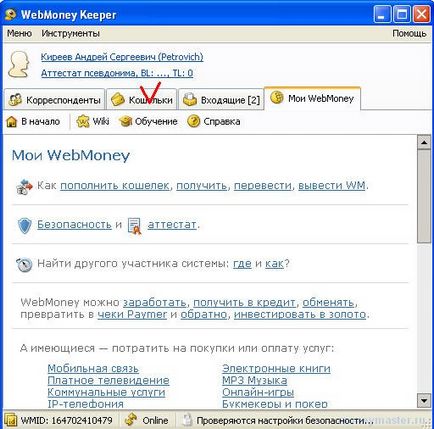Open the Киреев Андрей Сергеевич profile link
Viewport: 434px width, 429px height.
122,57
